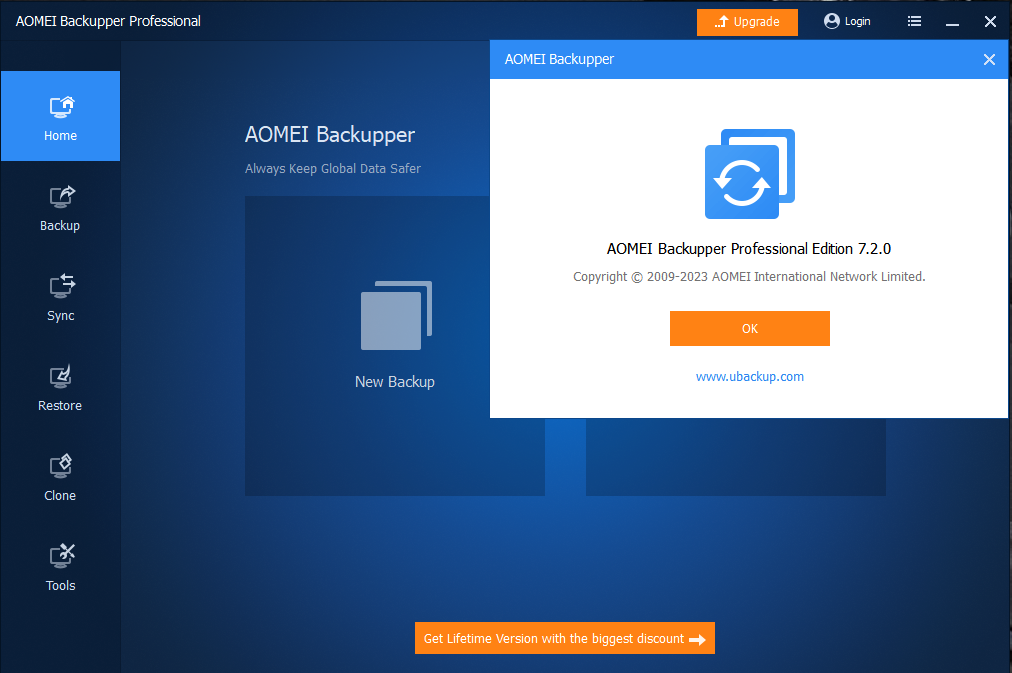Click Get Lifetime Version discount banner
Image resolution: width=1012 pixels, height=673 pixels.
(x=565, y=638)
